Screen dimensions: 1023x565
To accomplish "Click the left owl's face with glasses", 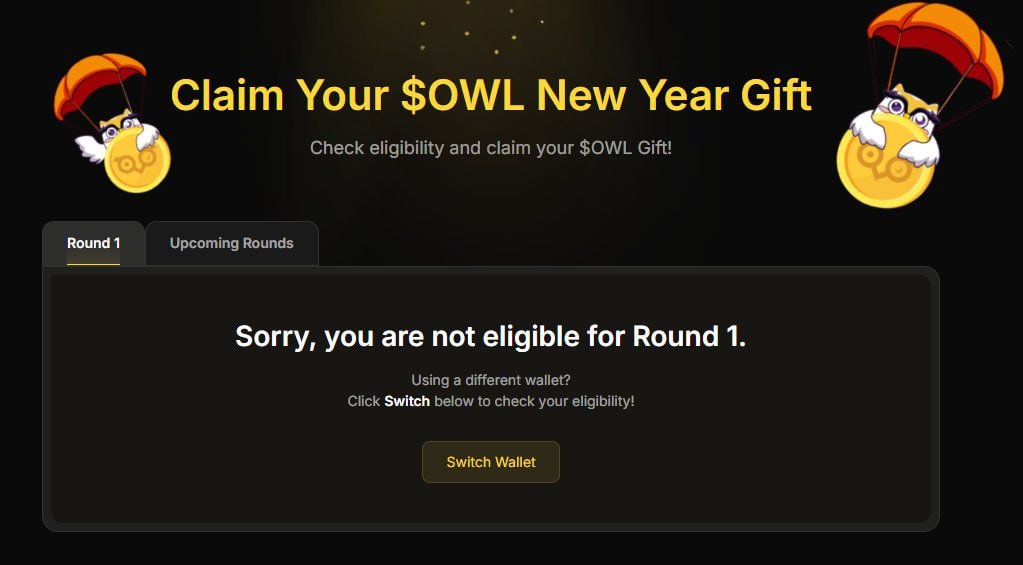I will [118, 126].
